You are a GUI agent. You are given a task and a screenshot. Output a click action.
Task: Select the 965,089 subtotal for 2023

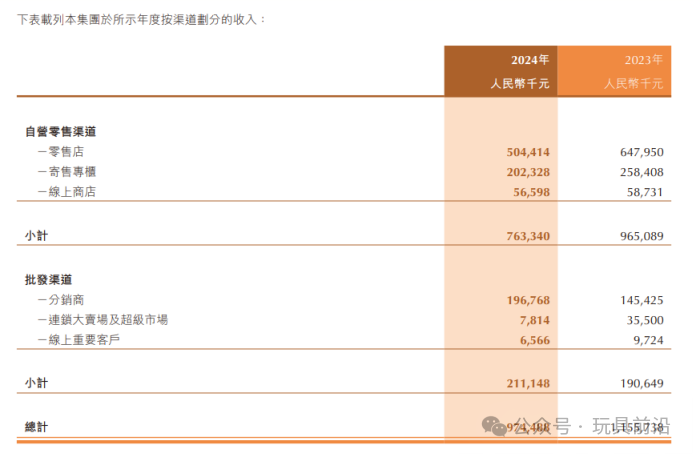click(642, 236)
